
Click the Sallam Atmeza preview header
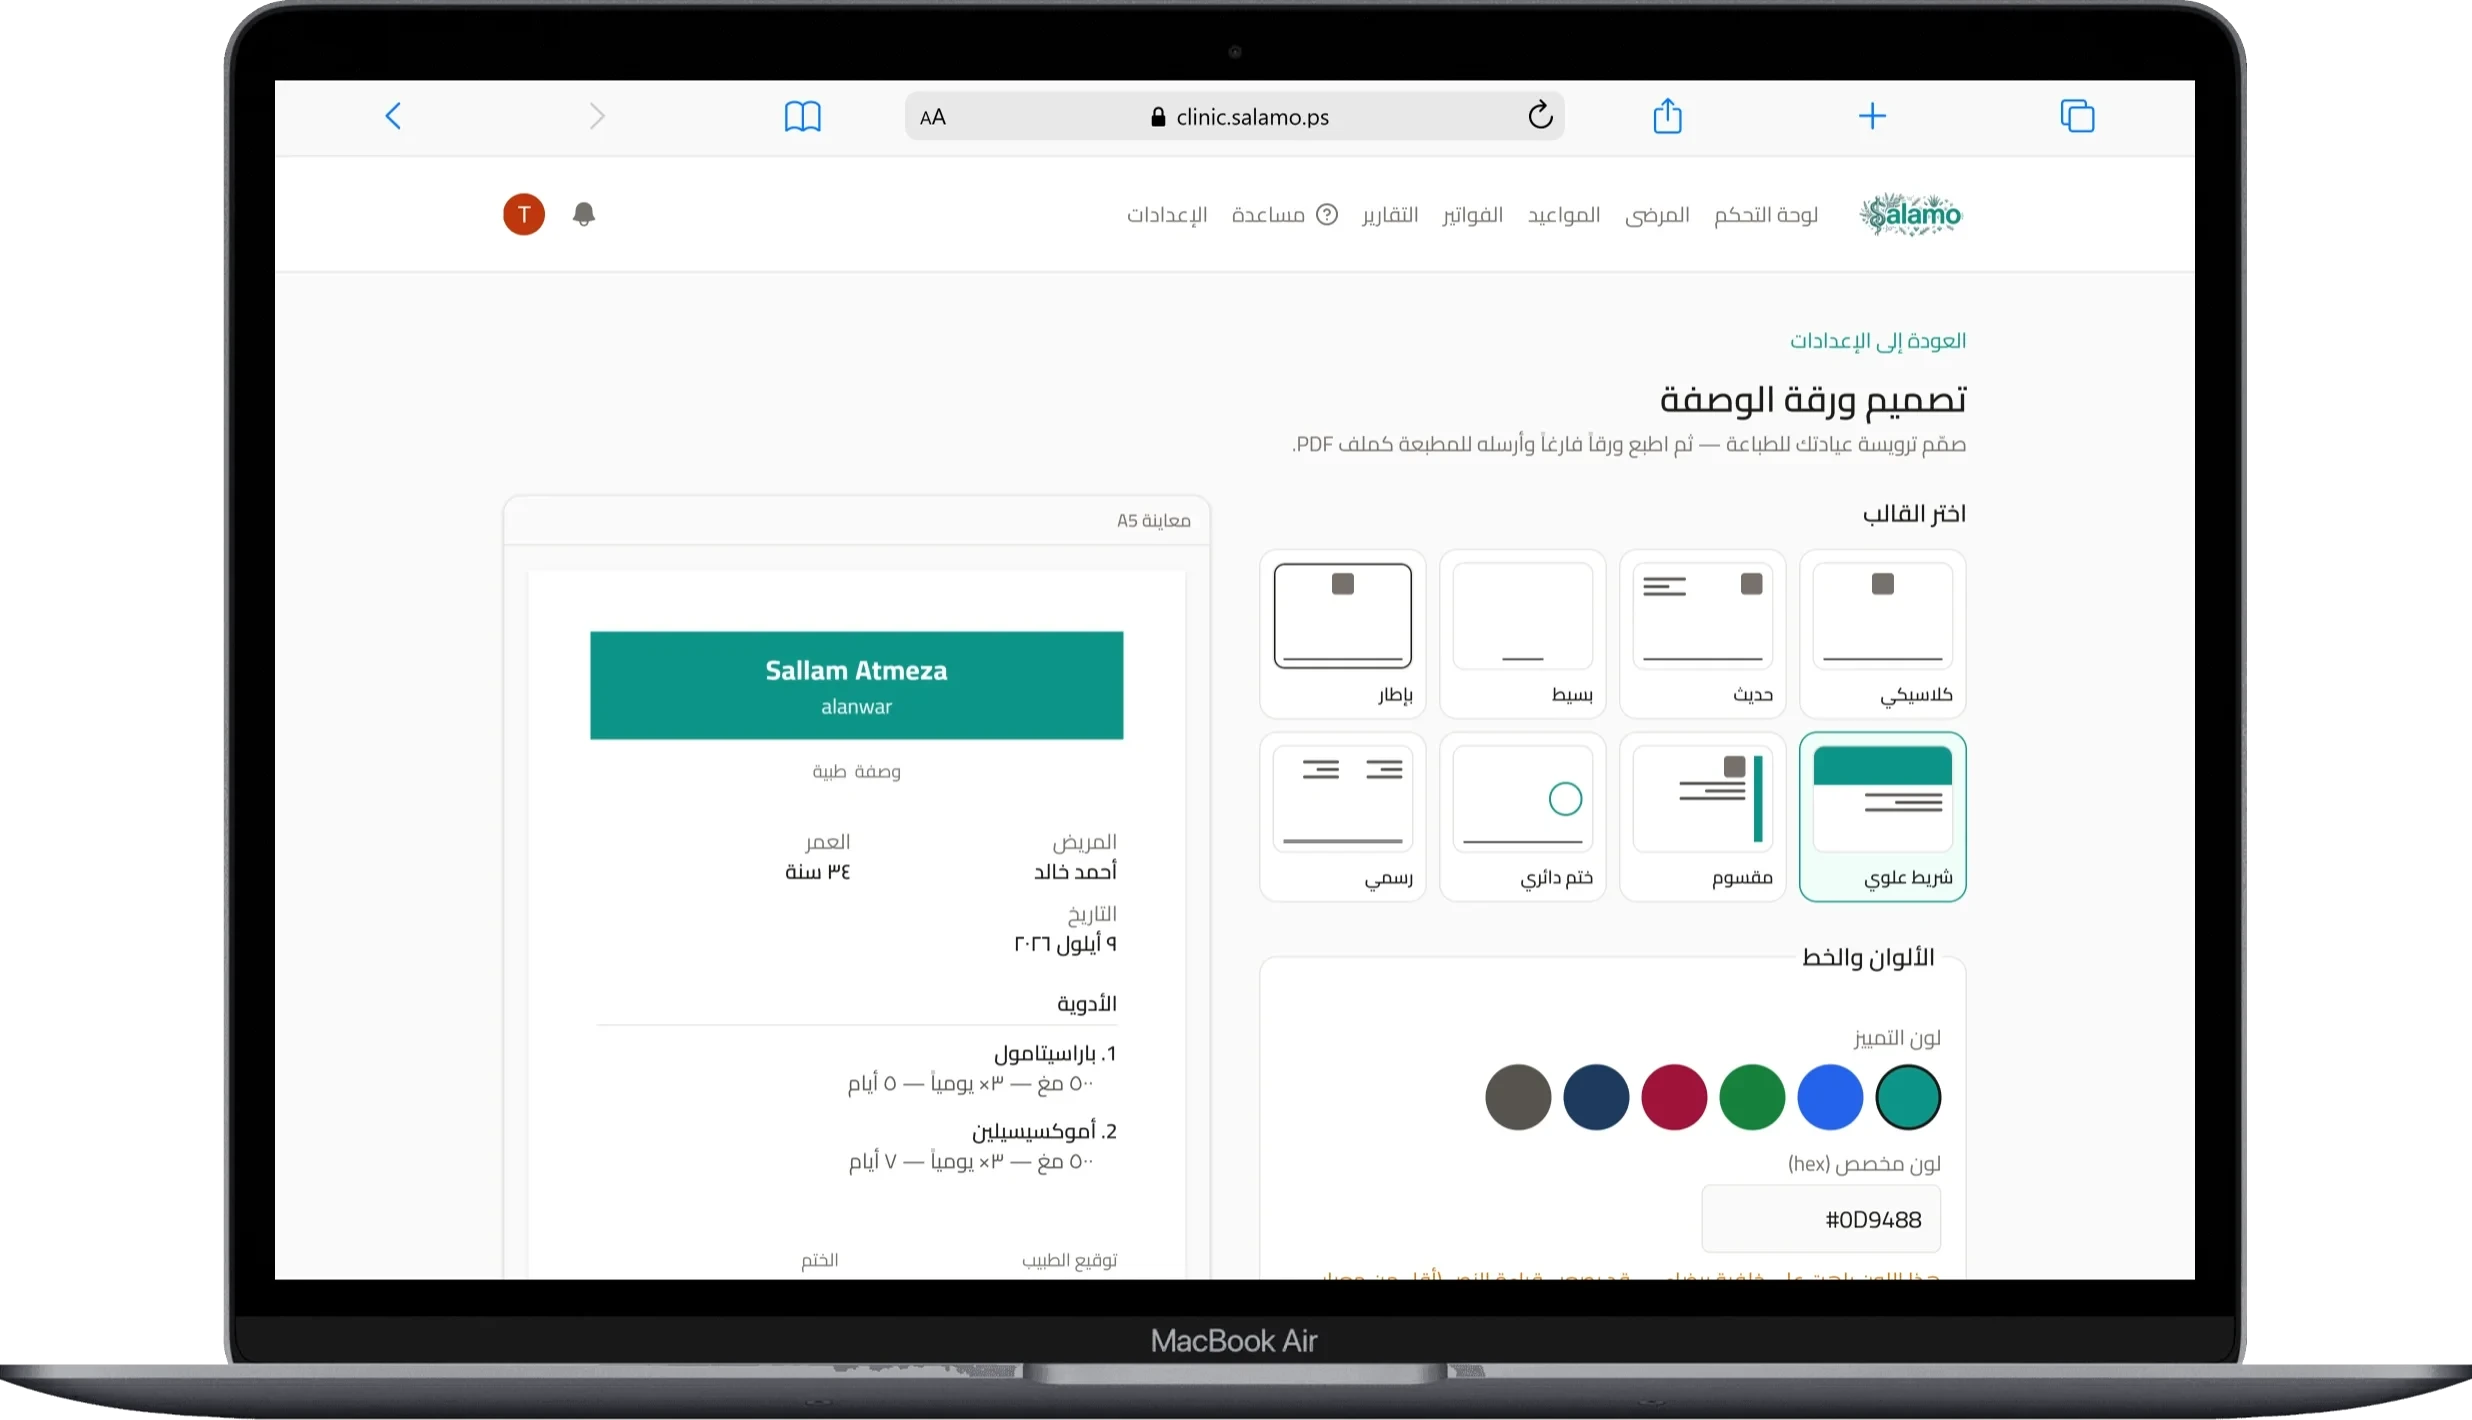coord(856,685)
